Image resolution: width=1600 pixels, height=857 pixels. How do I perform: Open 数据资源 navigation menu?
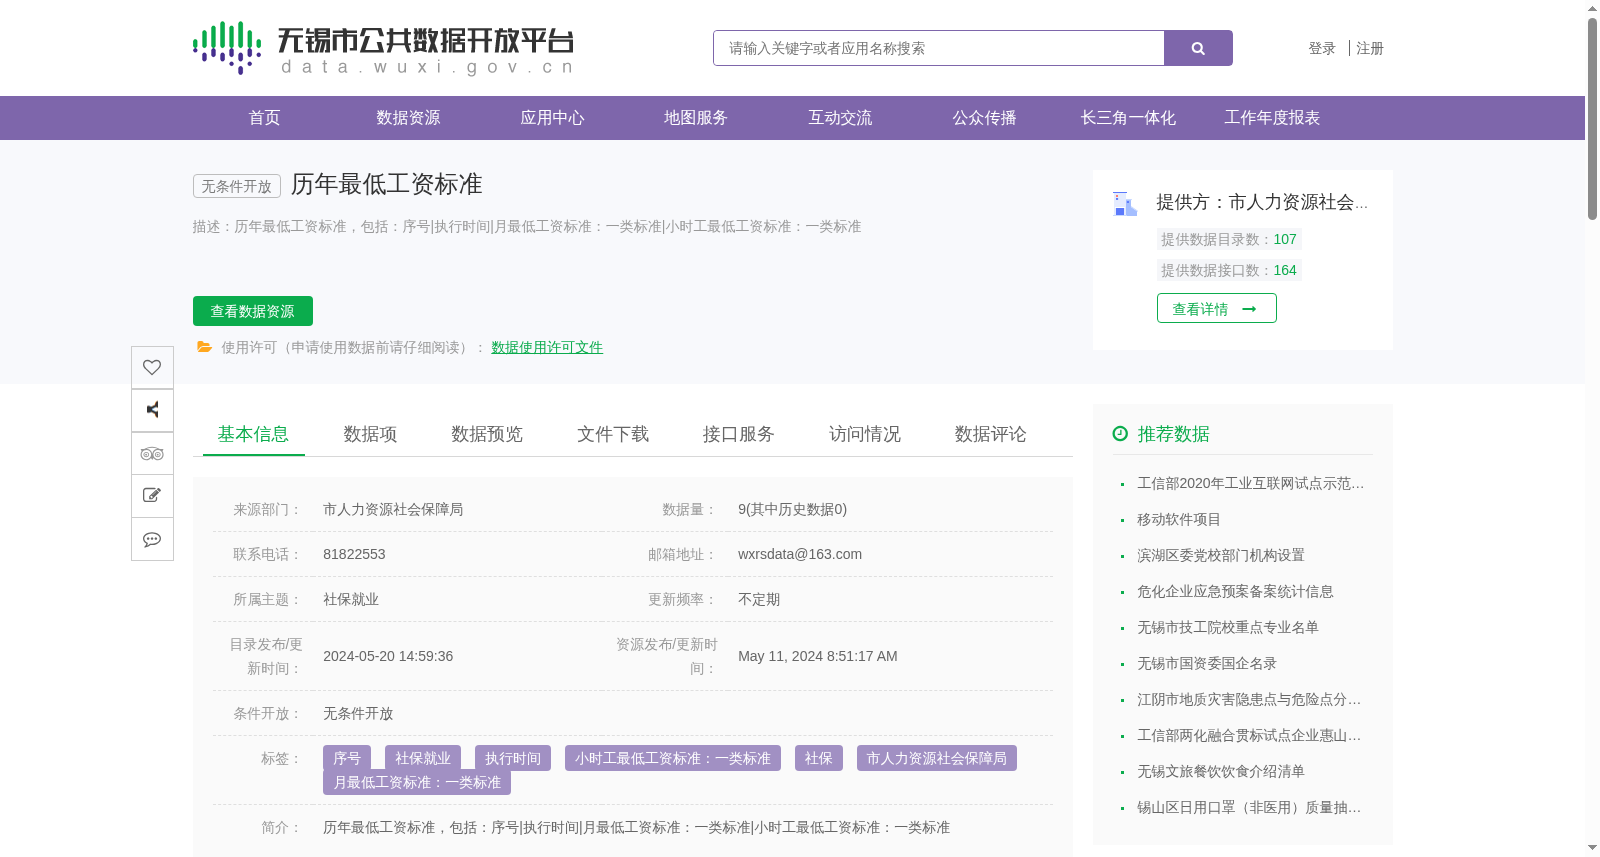point(408,118)
